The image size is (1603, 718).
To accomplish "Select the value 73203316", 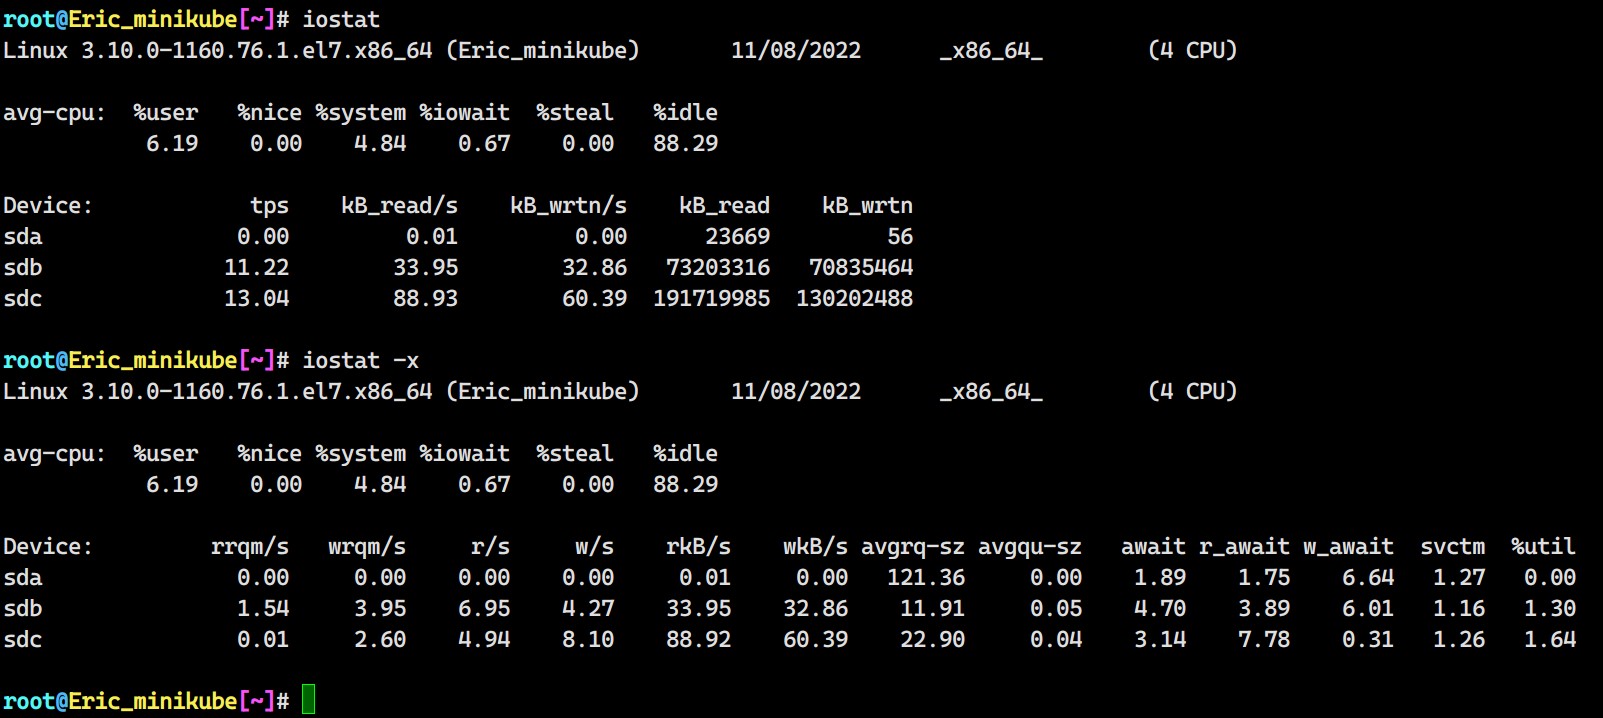I will point(718,268).
